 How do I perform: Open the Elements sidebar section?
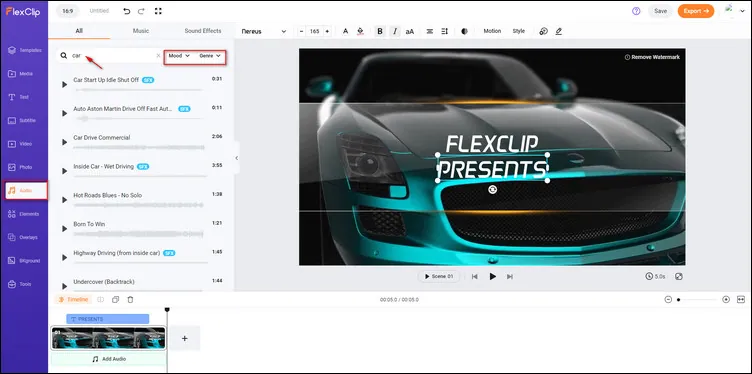24,214
